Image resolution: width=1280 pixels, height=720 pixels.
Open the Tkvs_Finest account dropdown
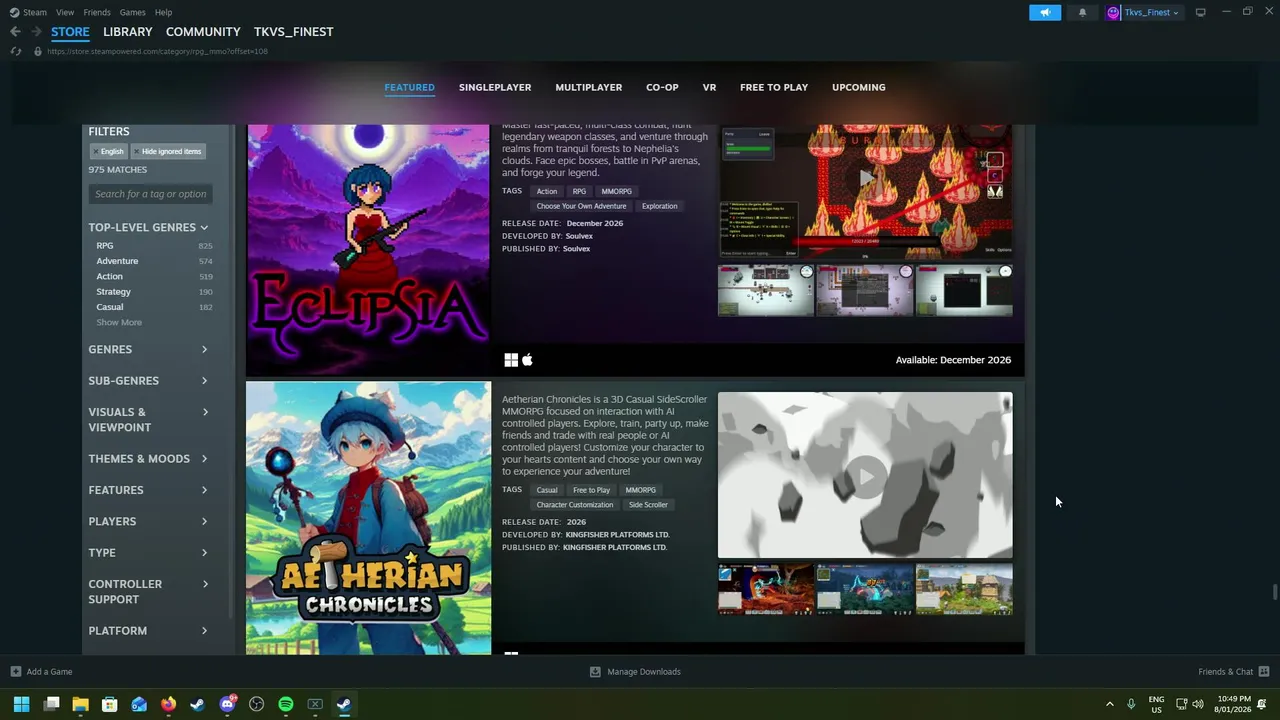coord(1151,12)
